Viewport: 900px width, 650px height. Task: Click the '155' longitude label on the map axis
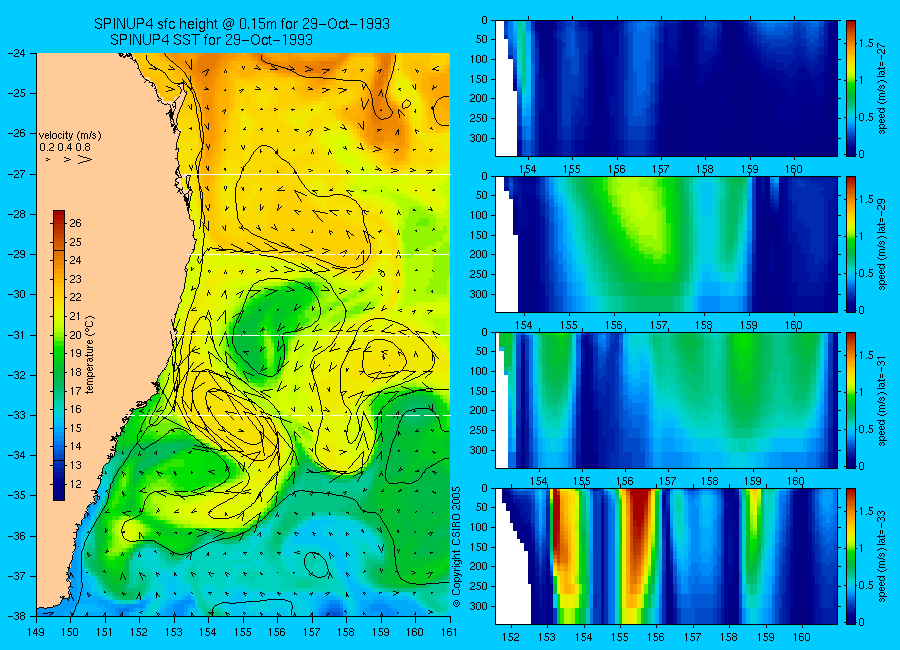pos(243,632)
